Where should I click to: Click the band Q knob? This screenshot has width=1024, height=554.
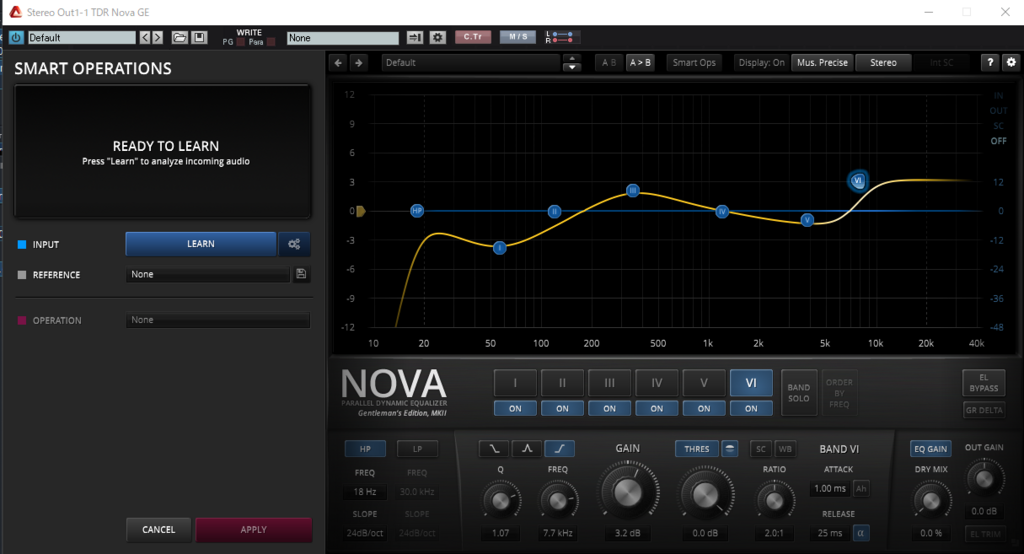(501, 500)
